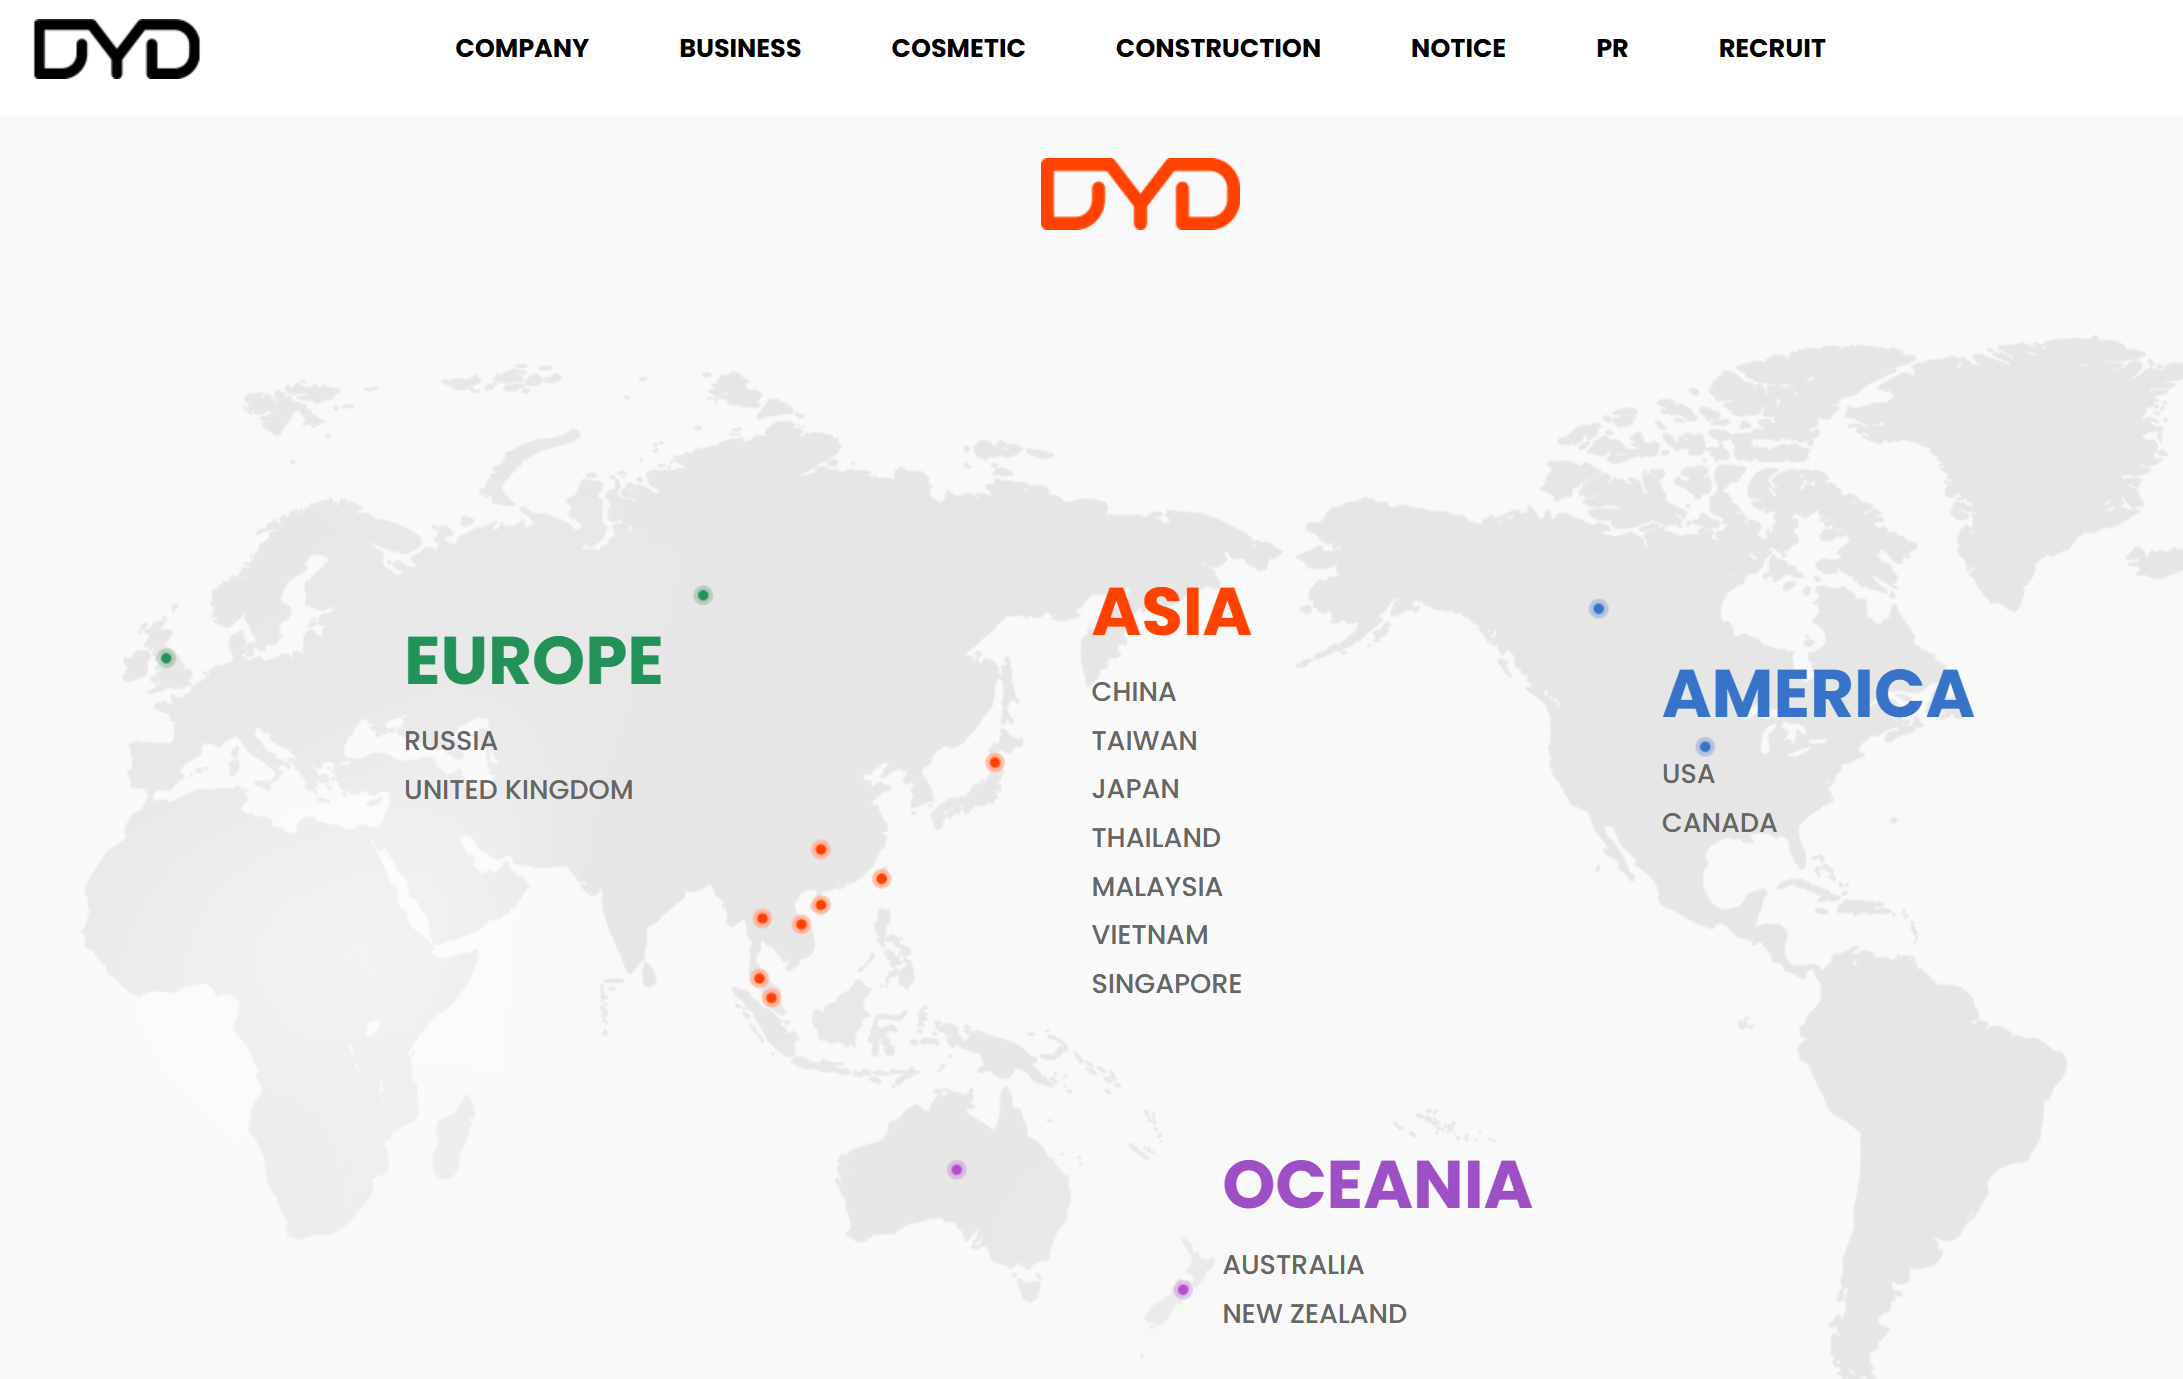The width and height of the screenshot is (2183, 1379).
Task: Click the blue map dot in Canada
Action: click(x=1598, y=608)
